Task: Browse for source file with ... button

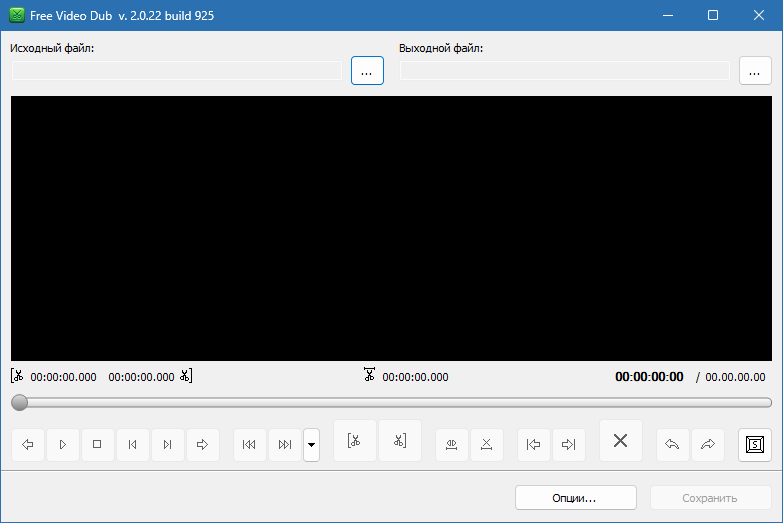Action: [367, 71]
